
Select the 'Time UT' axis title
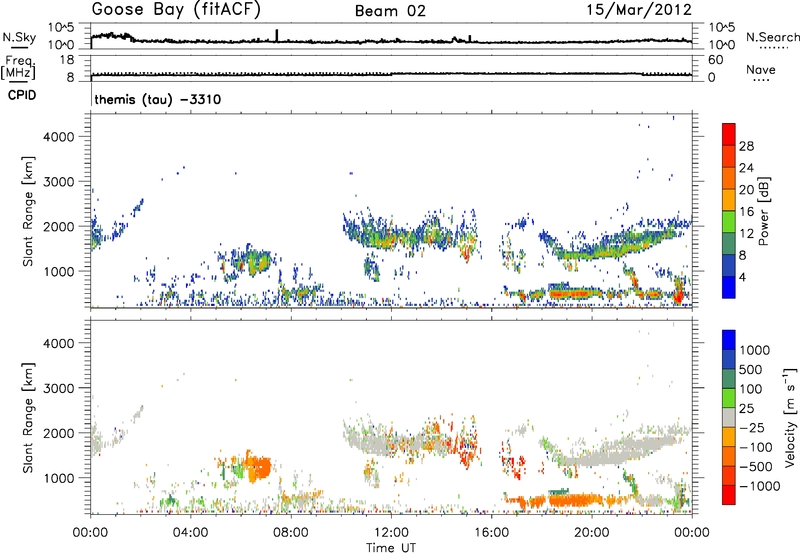coord(391,548)
